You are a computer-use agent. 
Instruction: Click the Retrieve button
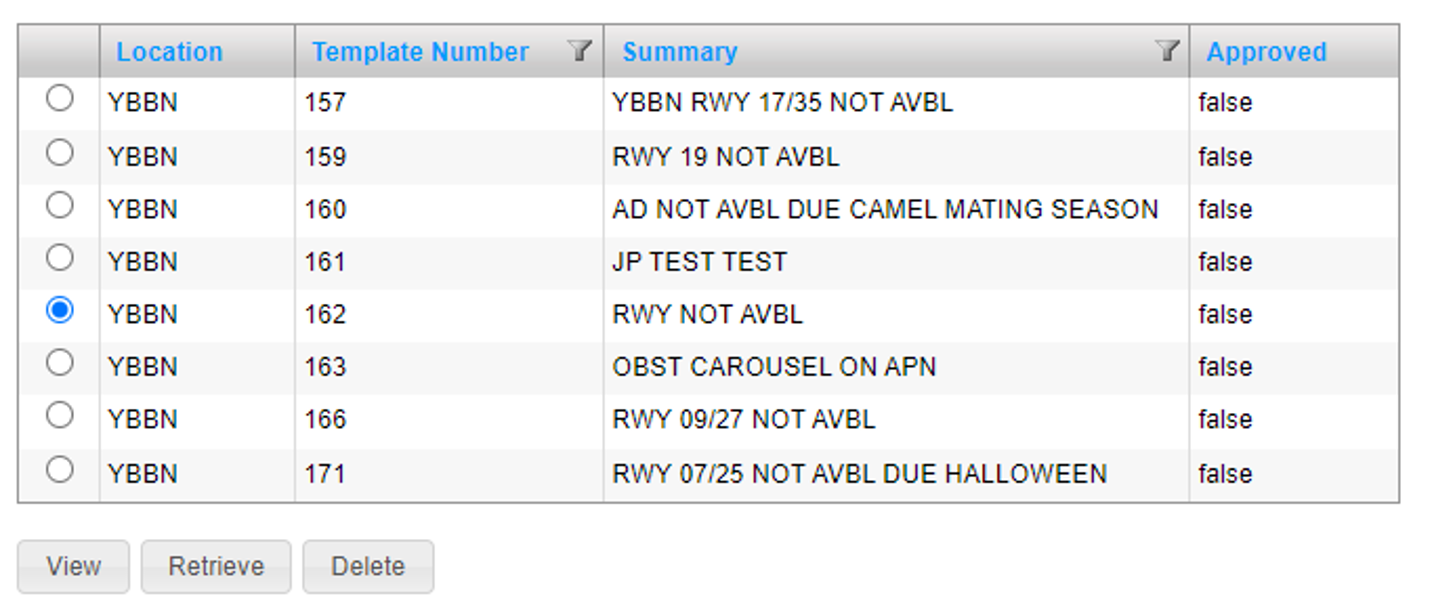click(216, 566)
